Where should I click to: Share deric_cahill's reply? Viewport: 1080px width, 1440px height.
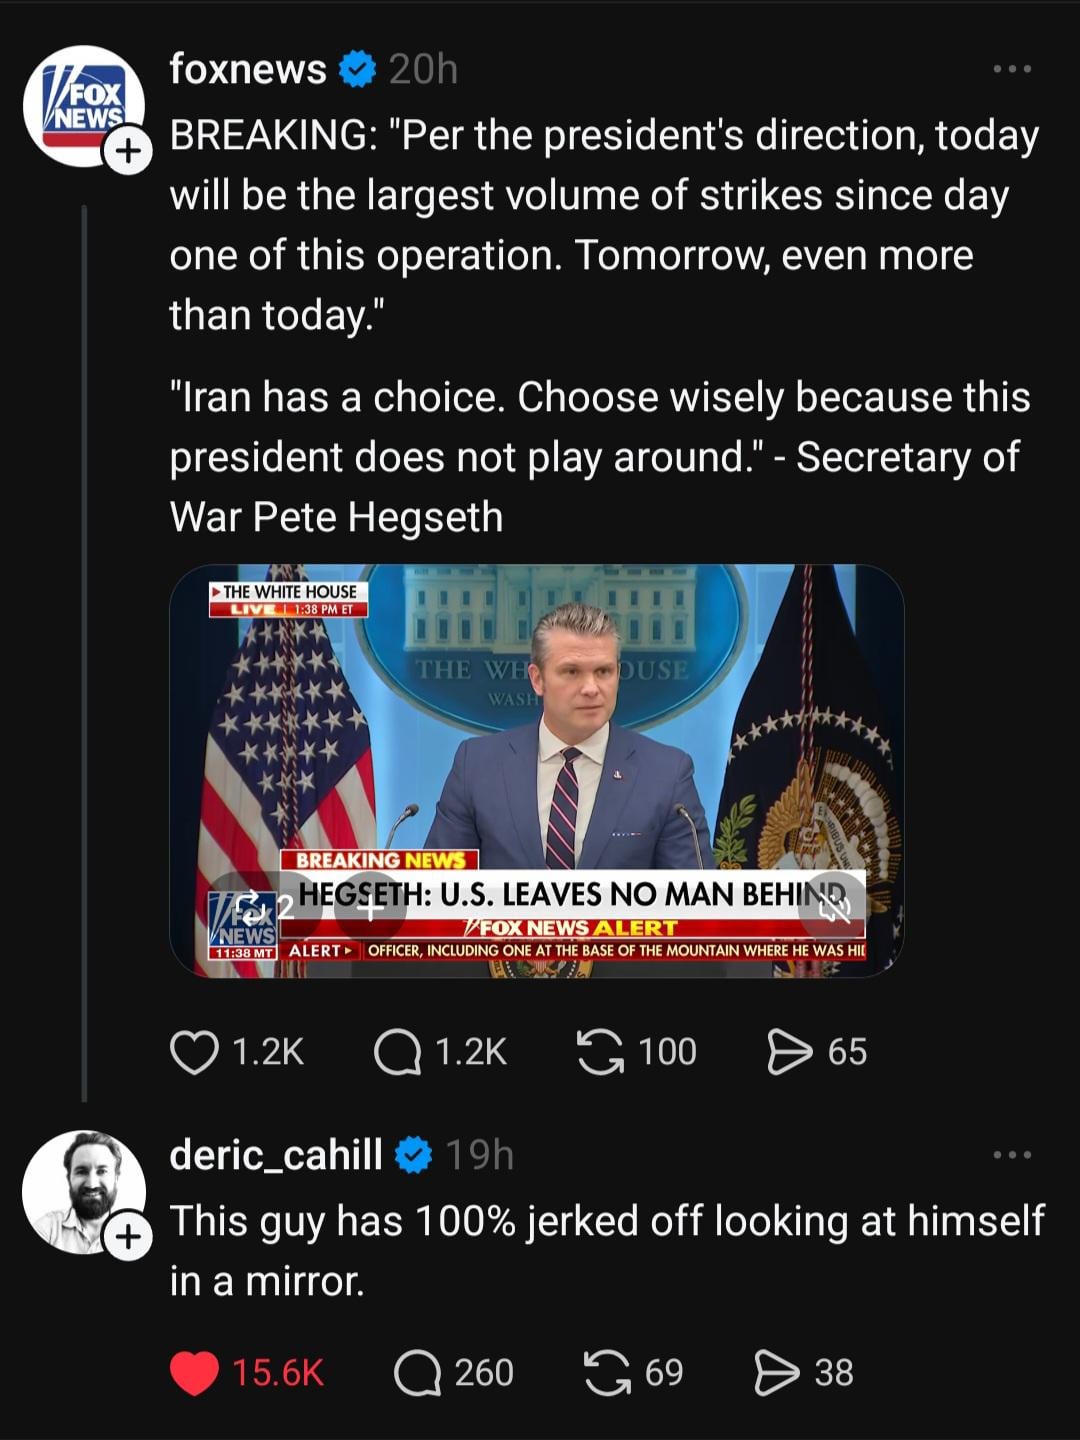[x=777, y=1373]
